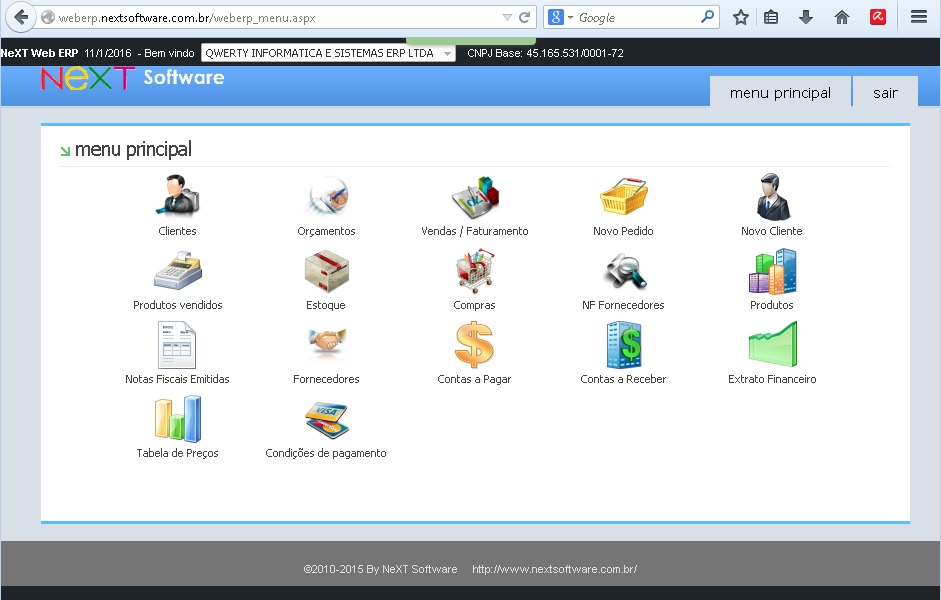Open Condições de pagamento credit card icon

pyautogui.click(x=326, y=420)
